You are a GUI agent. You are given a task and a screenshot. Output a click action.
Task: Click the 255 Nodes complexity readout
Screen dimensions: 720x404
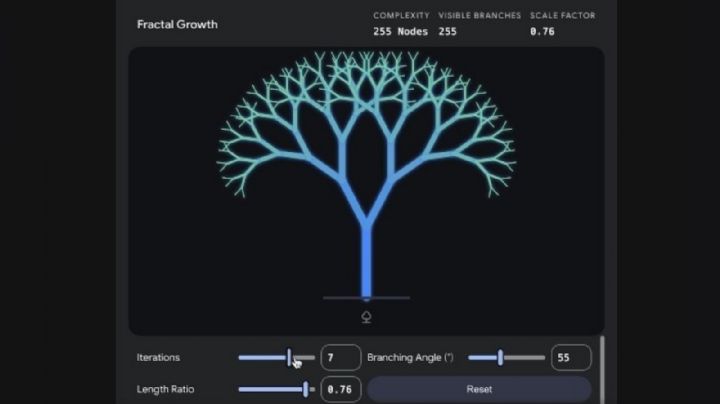point(400,32)
